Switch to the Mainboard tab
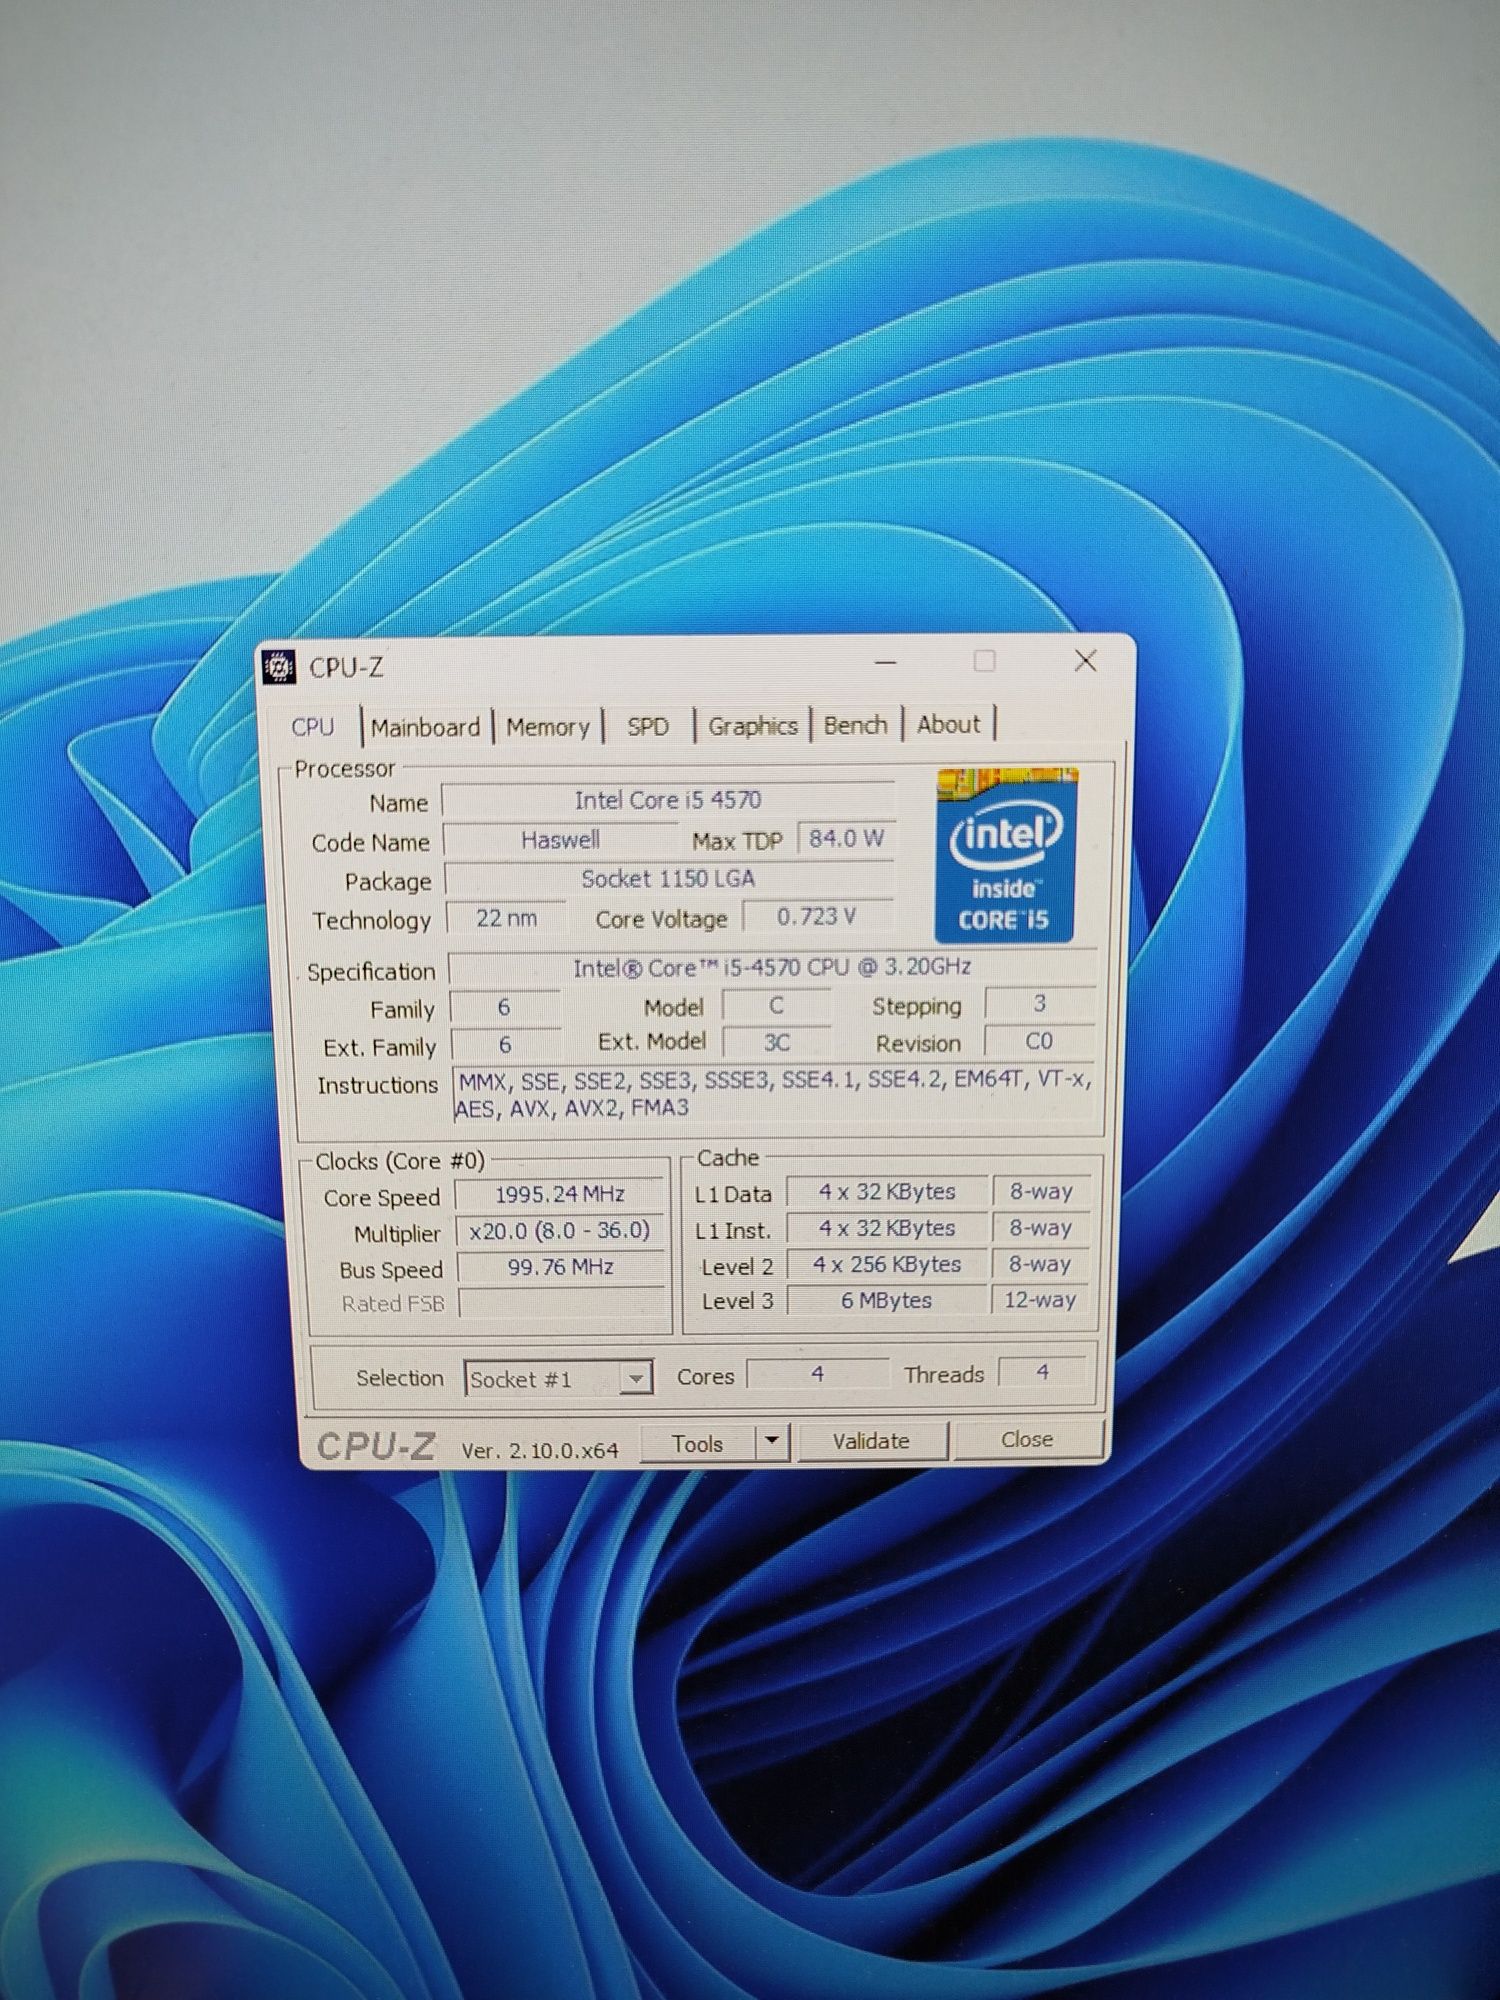Image resolution: width=1500 pixels, height=2000 pixels. 425,727
